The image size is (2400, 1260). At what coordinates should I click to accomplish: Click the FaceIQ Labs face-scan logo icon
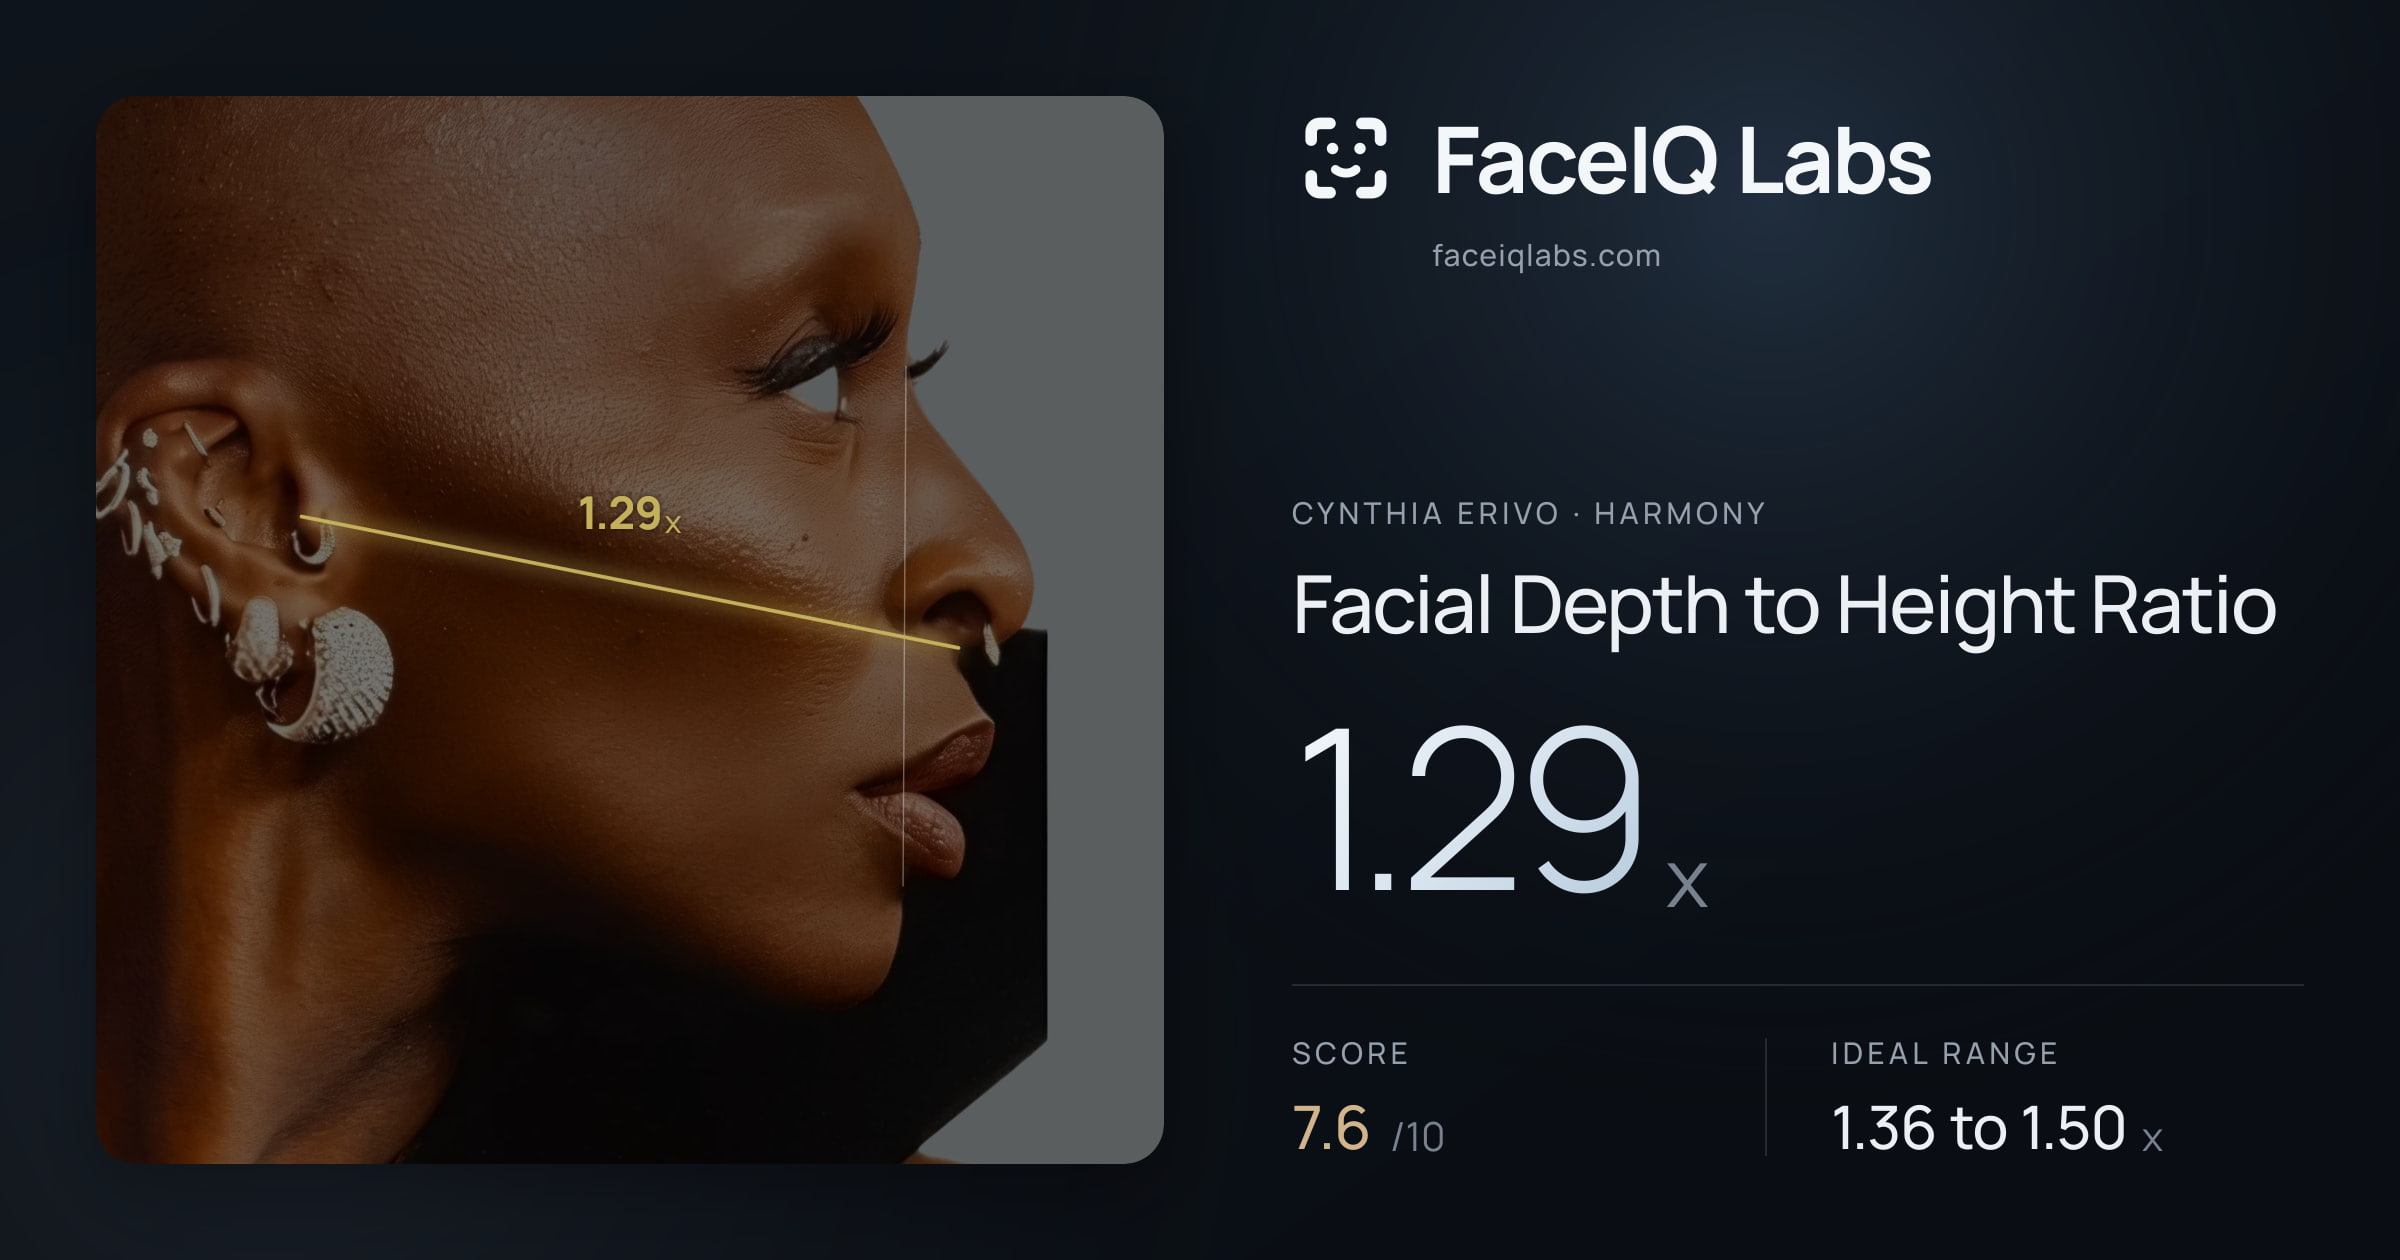[x=1345, y=158]
